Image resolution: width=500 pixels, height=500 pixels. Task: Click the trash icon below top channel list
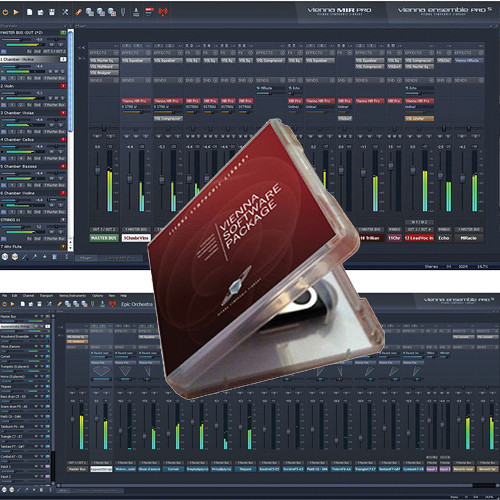[x=54, y=257]
